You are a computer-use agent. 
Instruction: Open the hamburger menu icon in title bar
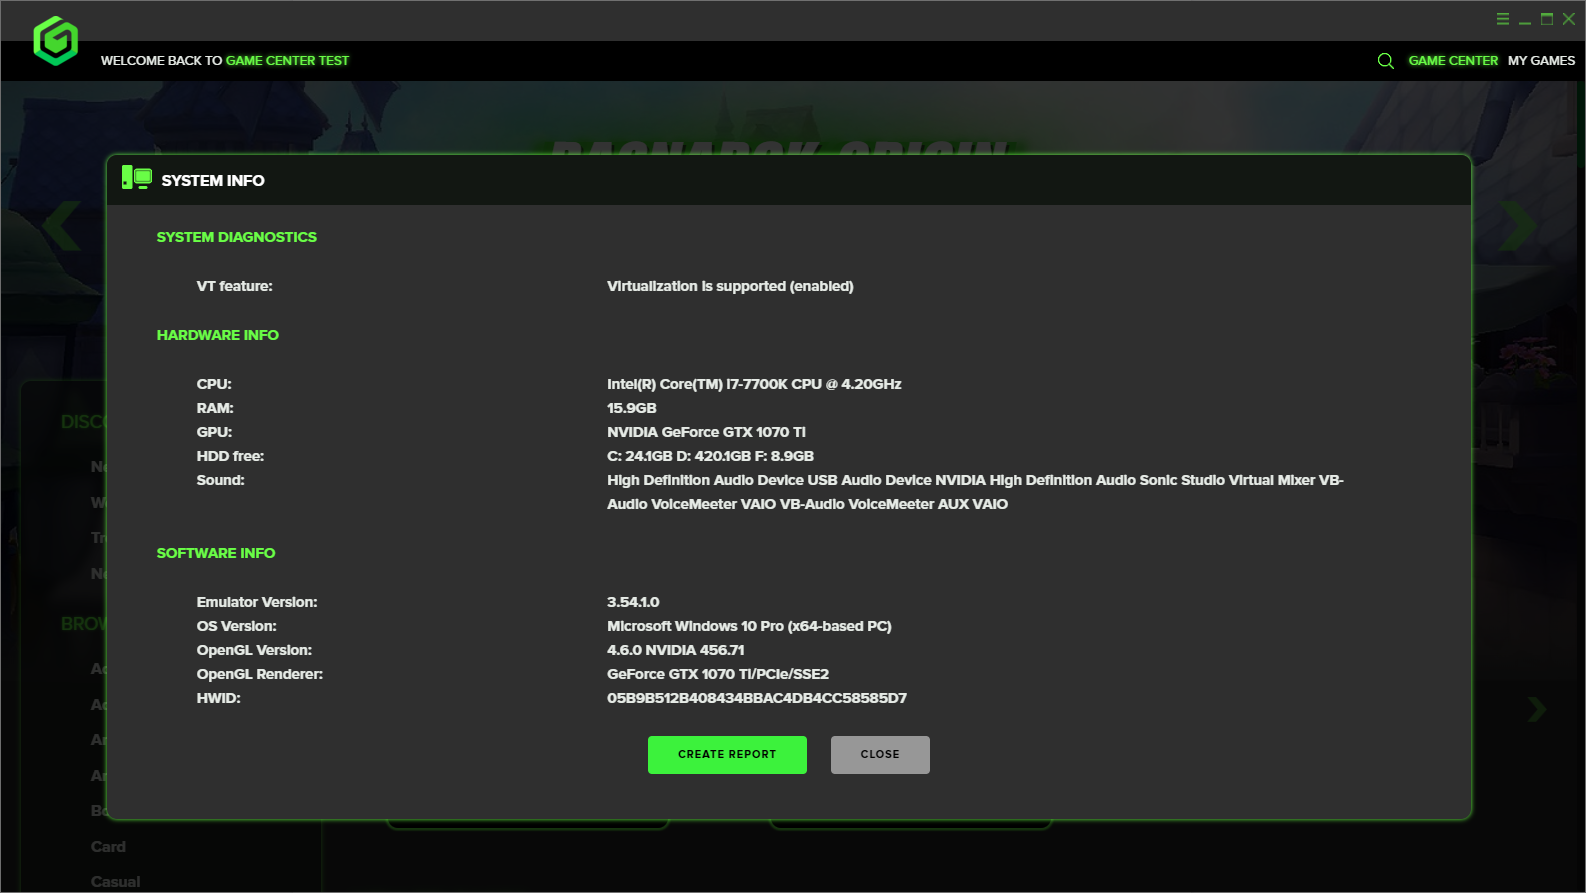(1503, 19)
